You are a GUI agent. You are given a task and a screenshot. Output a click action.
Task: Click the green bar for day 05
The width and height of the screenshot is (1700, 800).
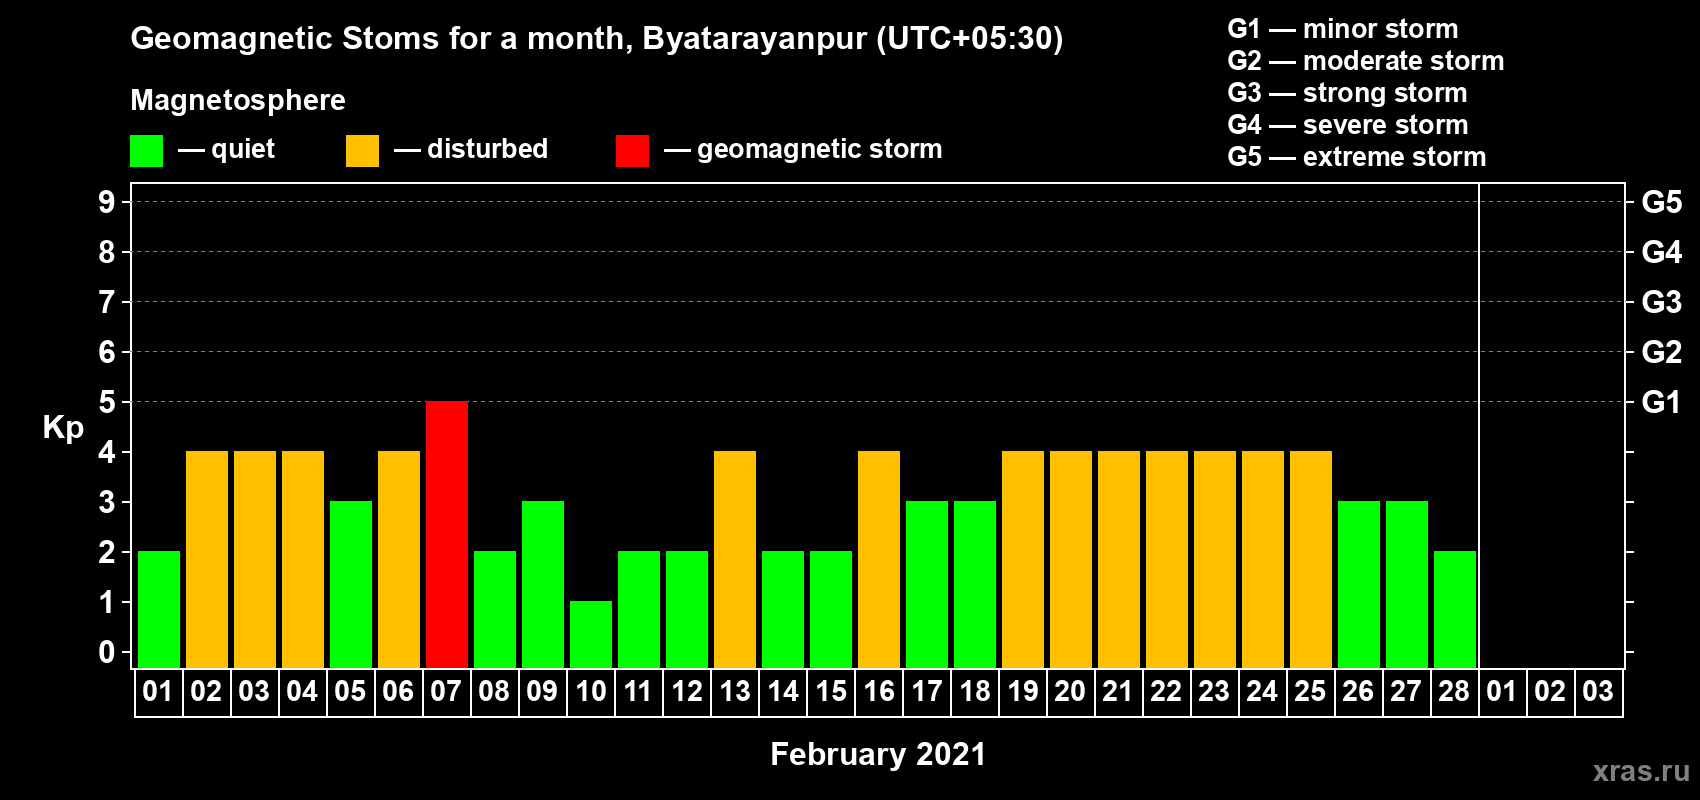click(x=351, y=584)
